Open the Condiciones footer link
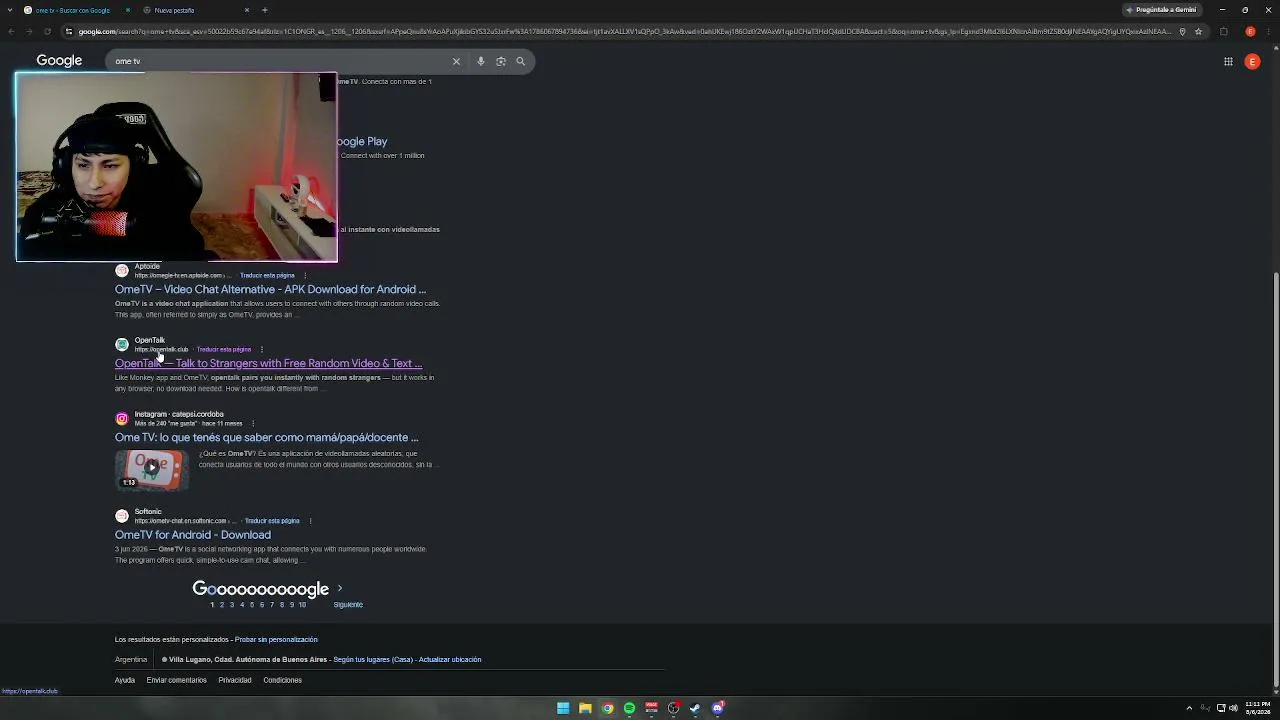 point(282,680)
